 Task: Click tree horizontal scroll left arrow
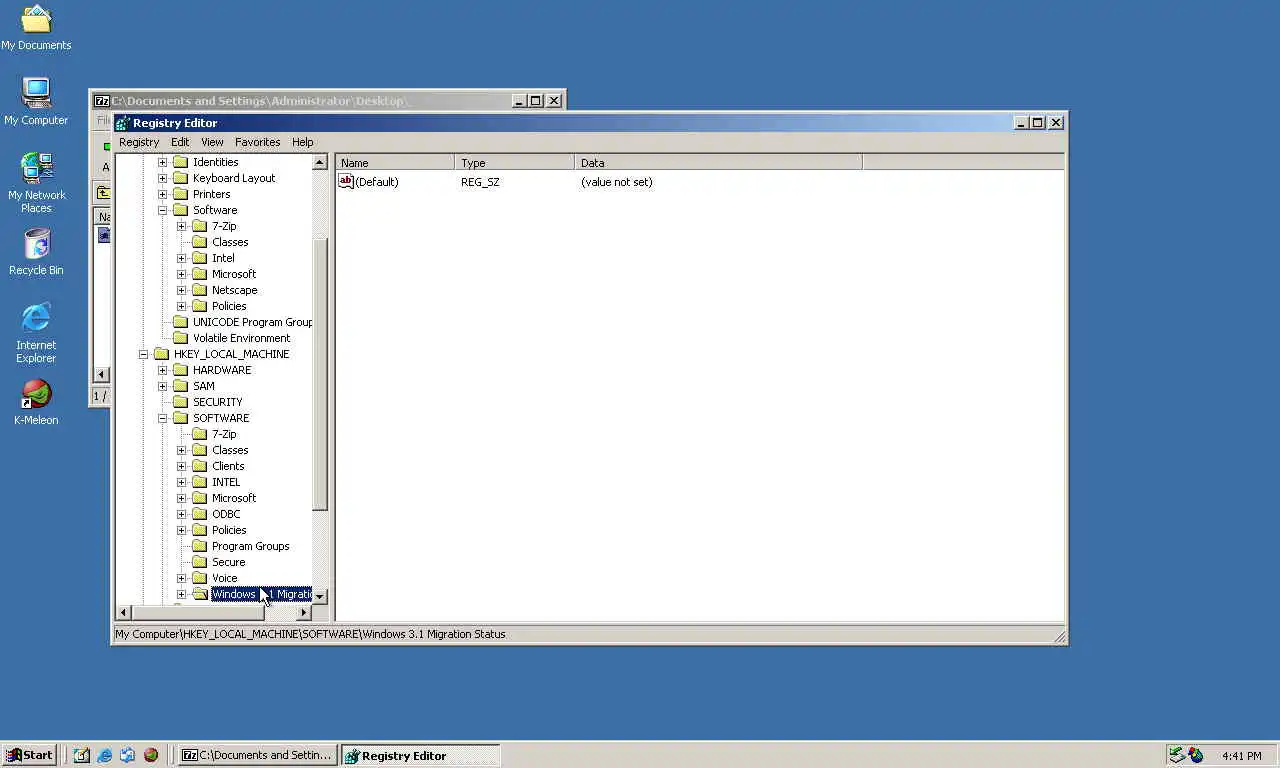pyautogui.click(x=124, y=612)
